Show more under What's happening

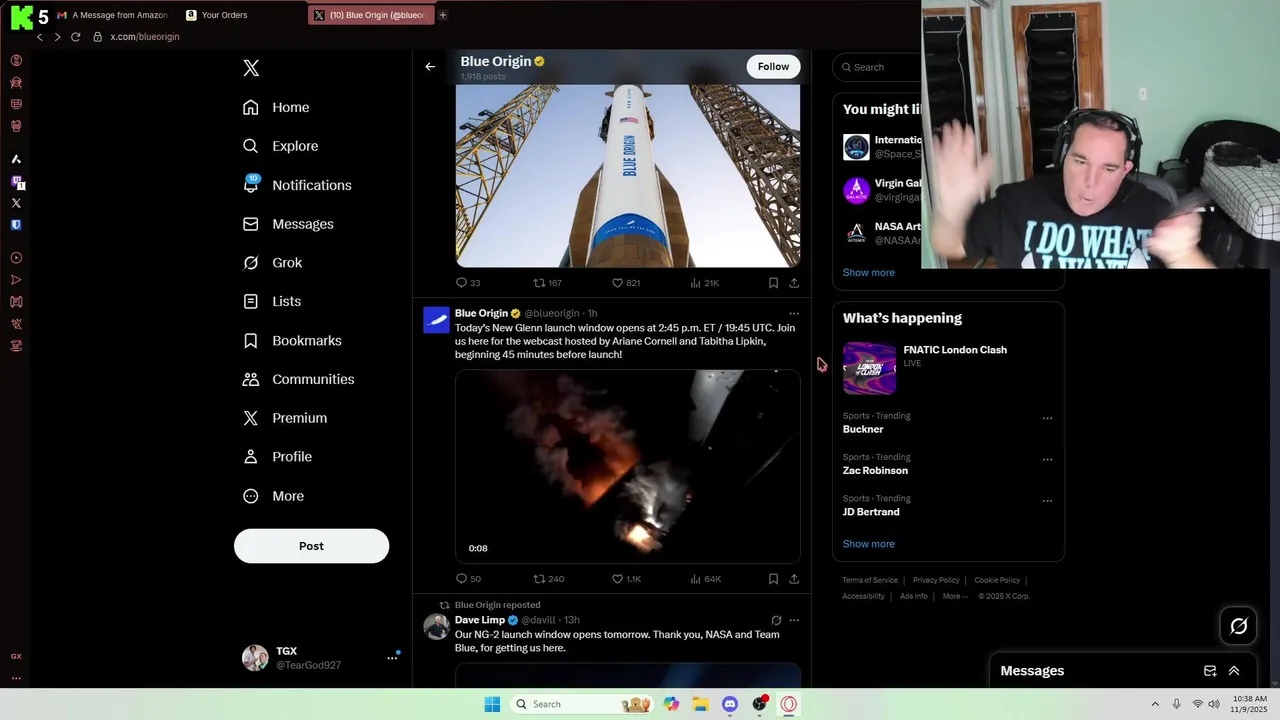pyautogui.click(x=868, y=544)
